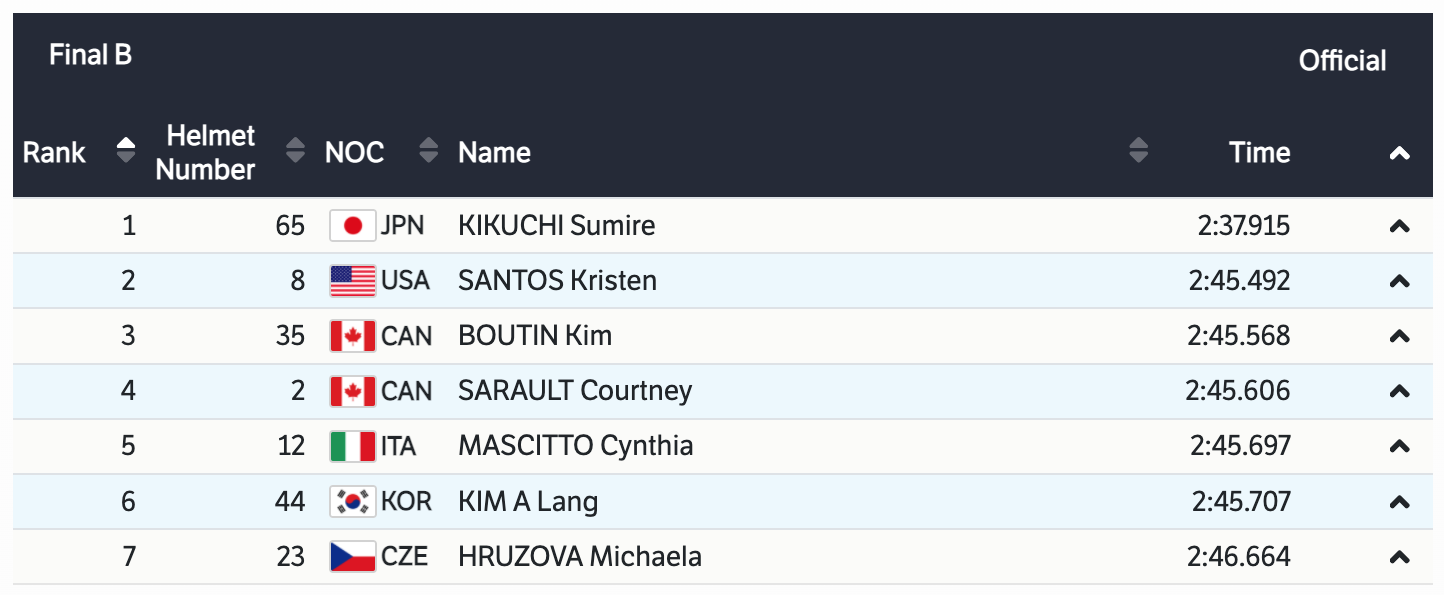The width and height of the screenshot is (1444, 595).
Task: Click the Canada flag beside SARAULT Courtney
Action: pos(352,391)
